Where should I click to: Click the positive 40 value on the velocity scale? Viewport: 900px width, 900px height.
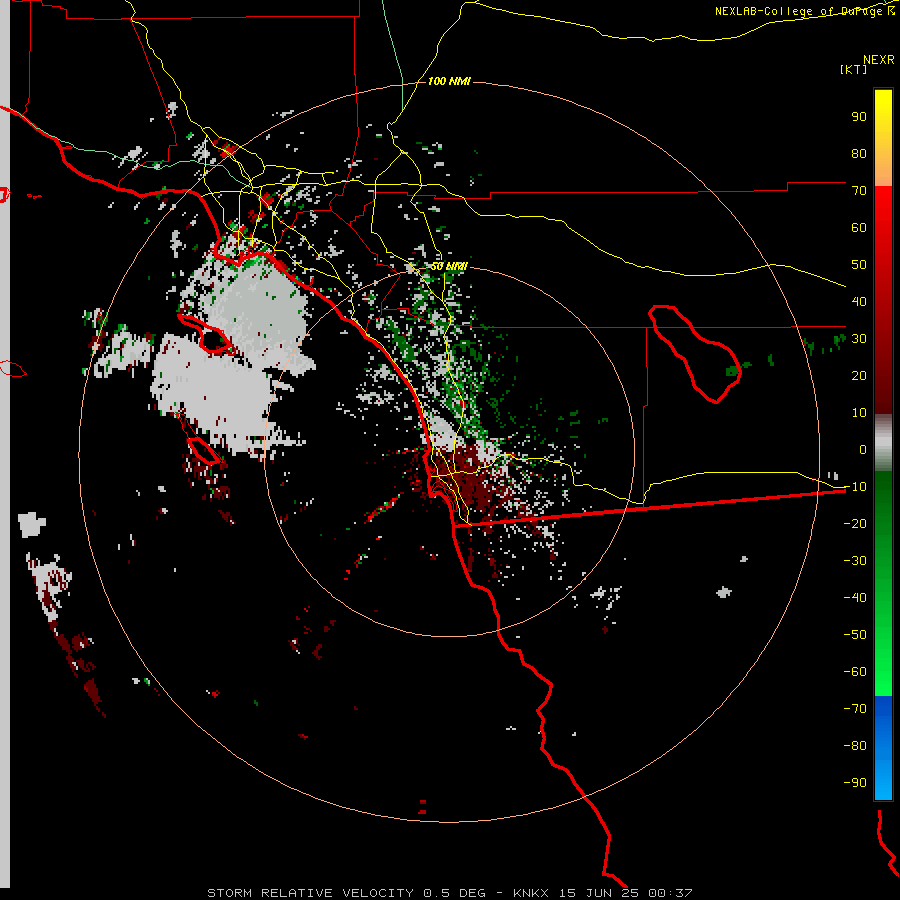pos(859,302)
